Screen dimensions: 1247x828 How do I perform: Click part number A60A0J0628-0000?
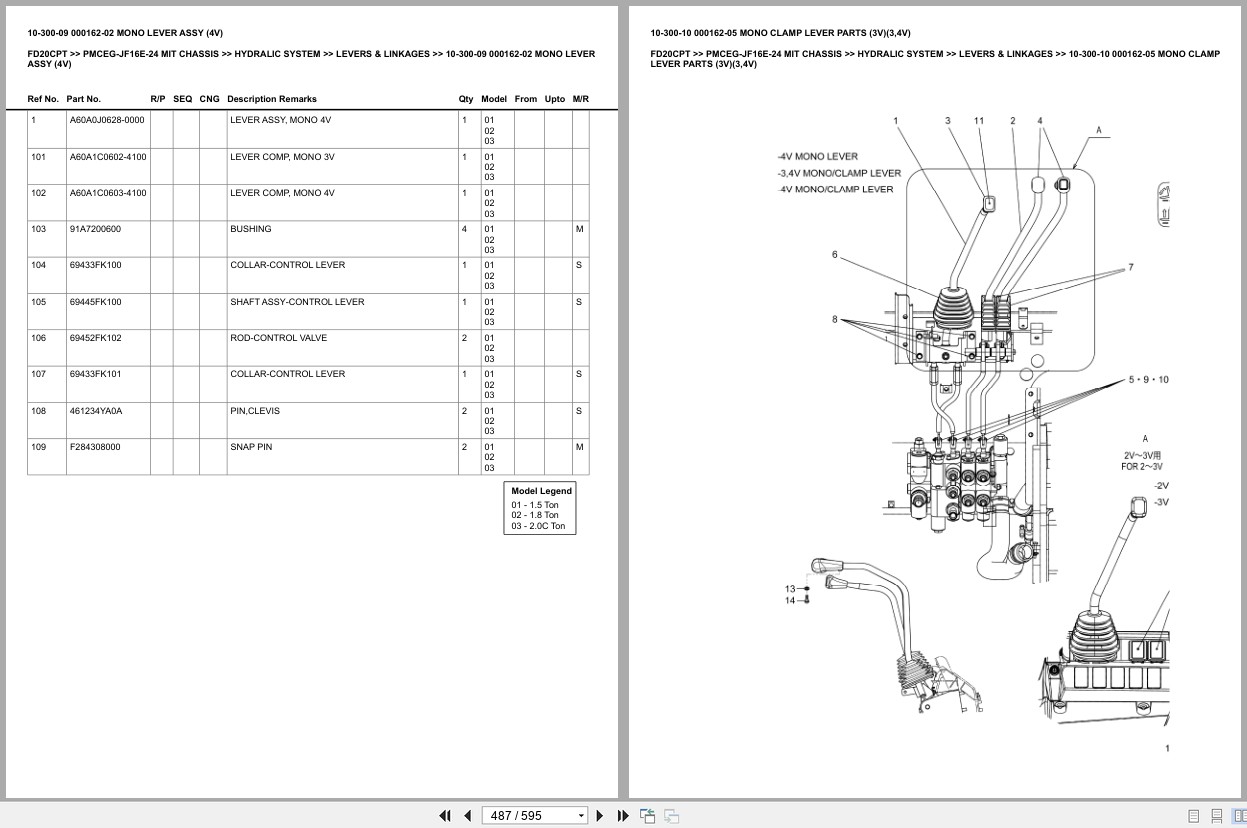pos(107,120)
